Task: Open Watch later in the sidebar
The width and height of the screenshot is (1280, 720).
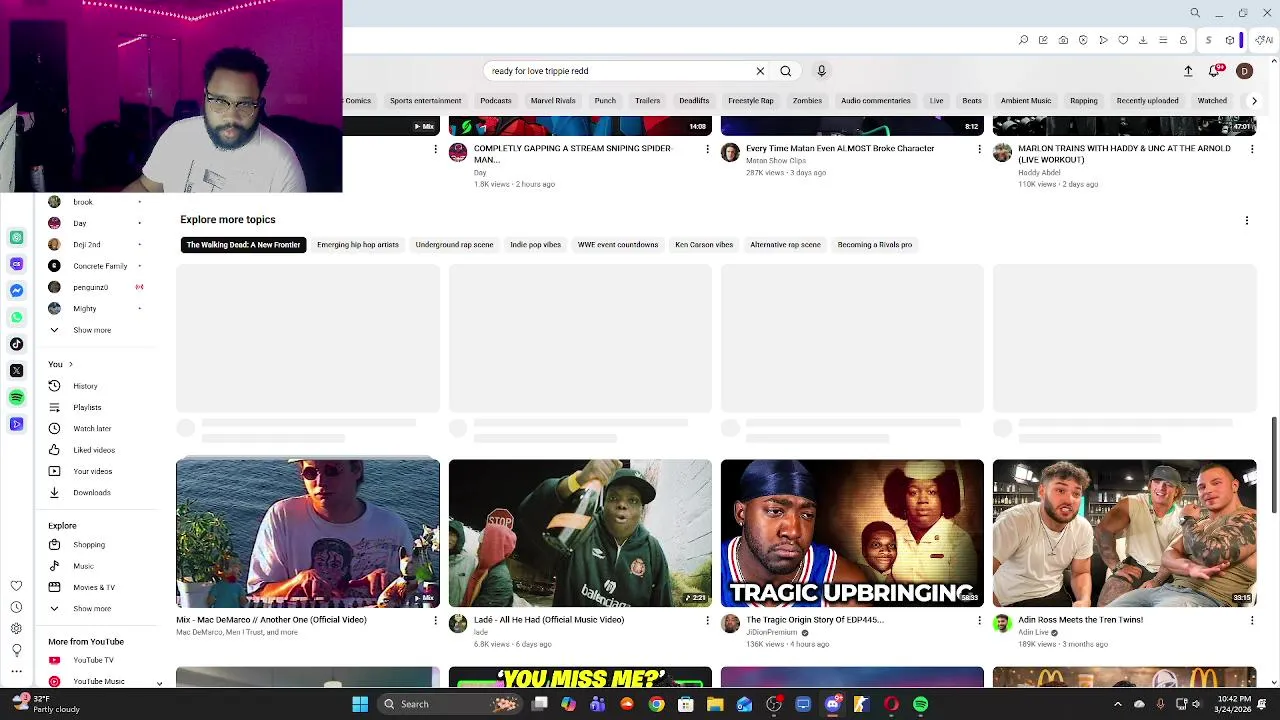Action: pos(92,429)
